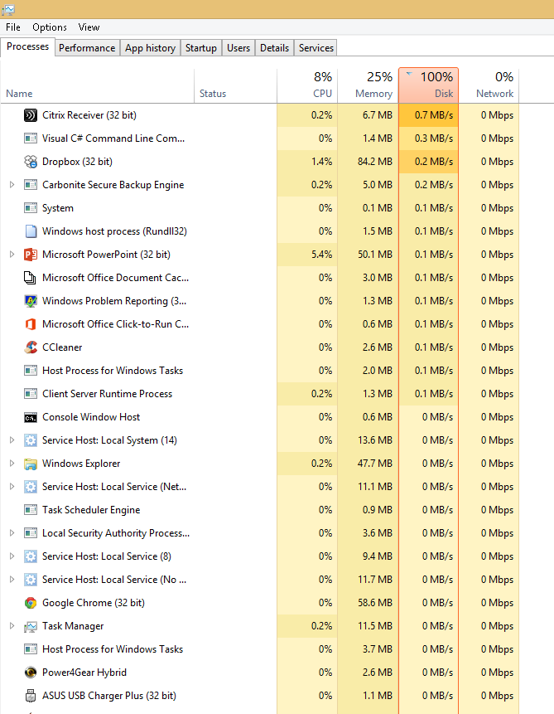Click the Citrix Receiver process icon
554x714 pixels.
[x=30, y=115]
